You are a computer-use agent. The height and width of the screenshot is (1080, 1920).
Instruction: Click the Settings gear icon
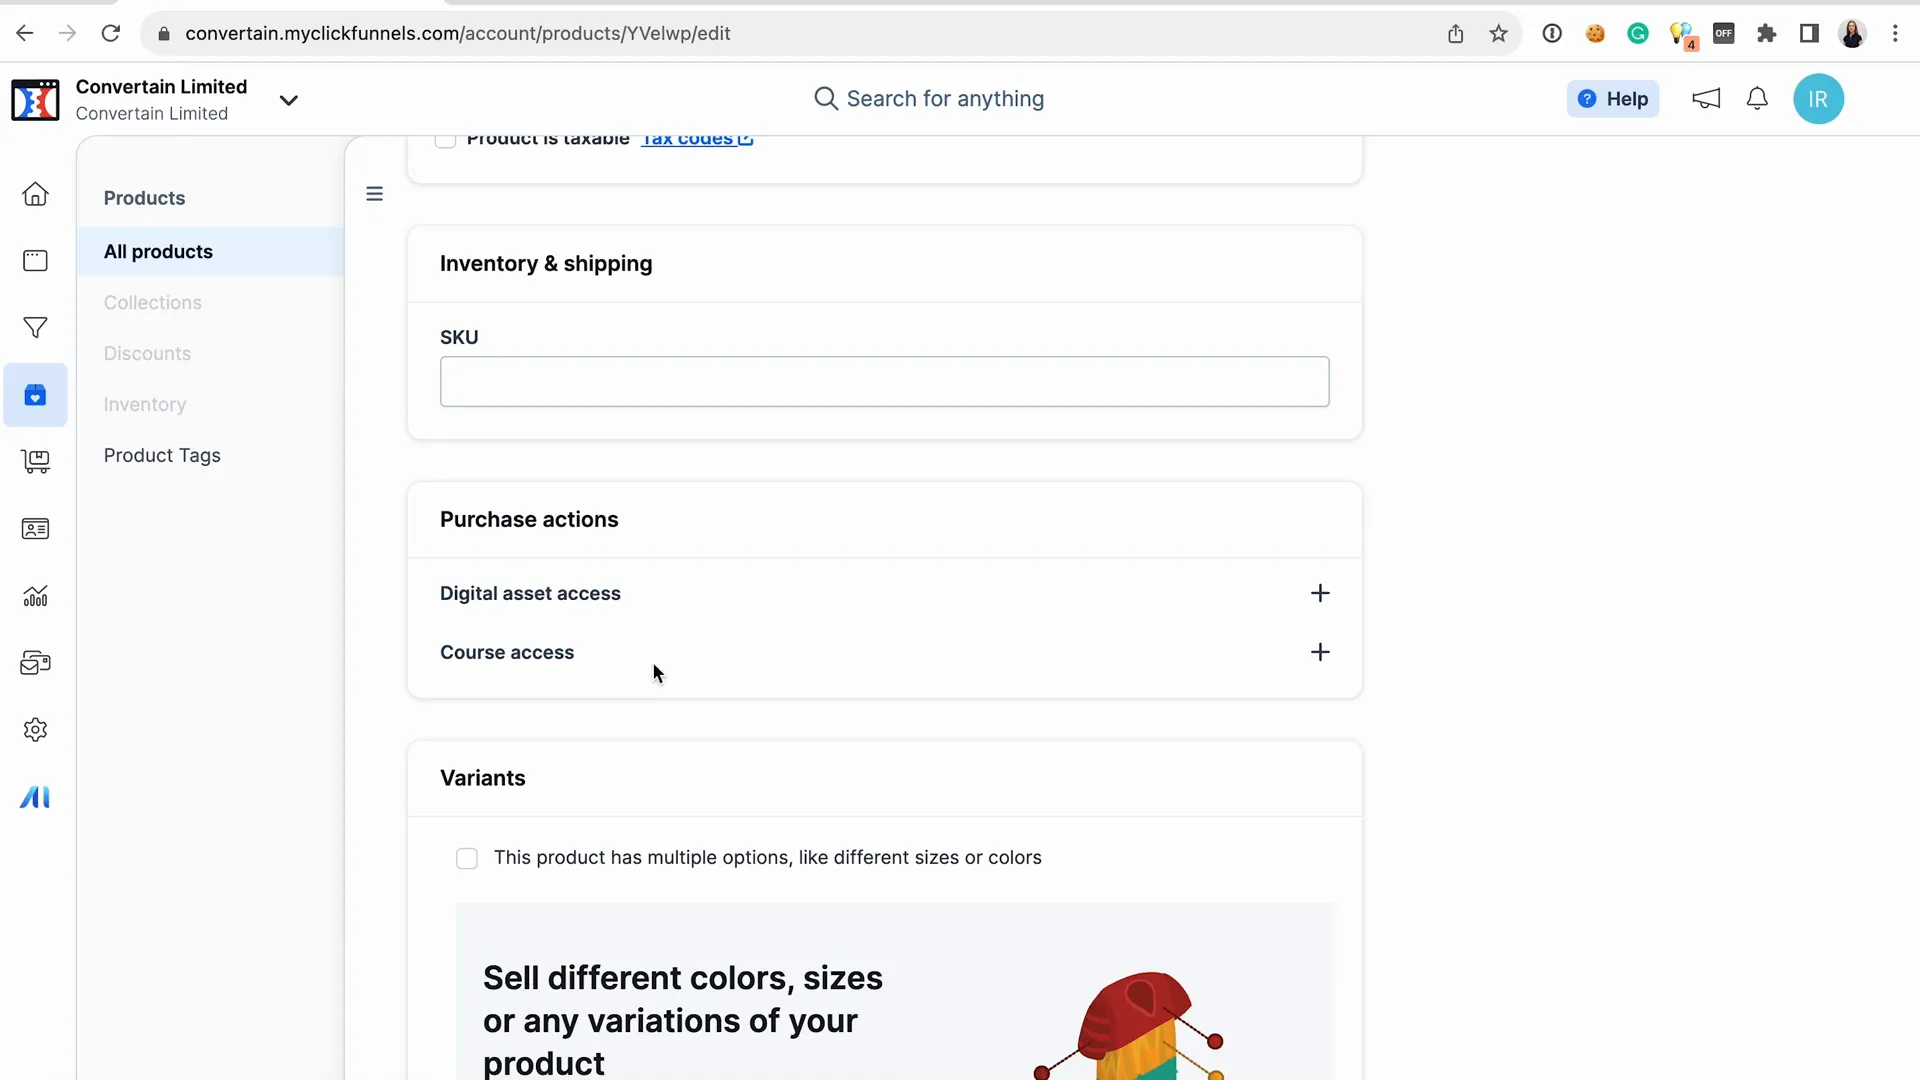[36, 729]
